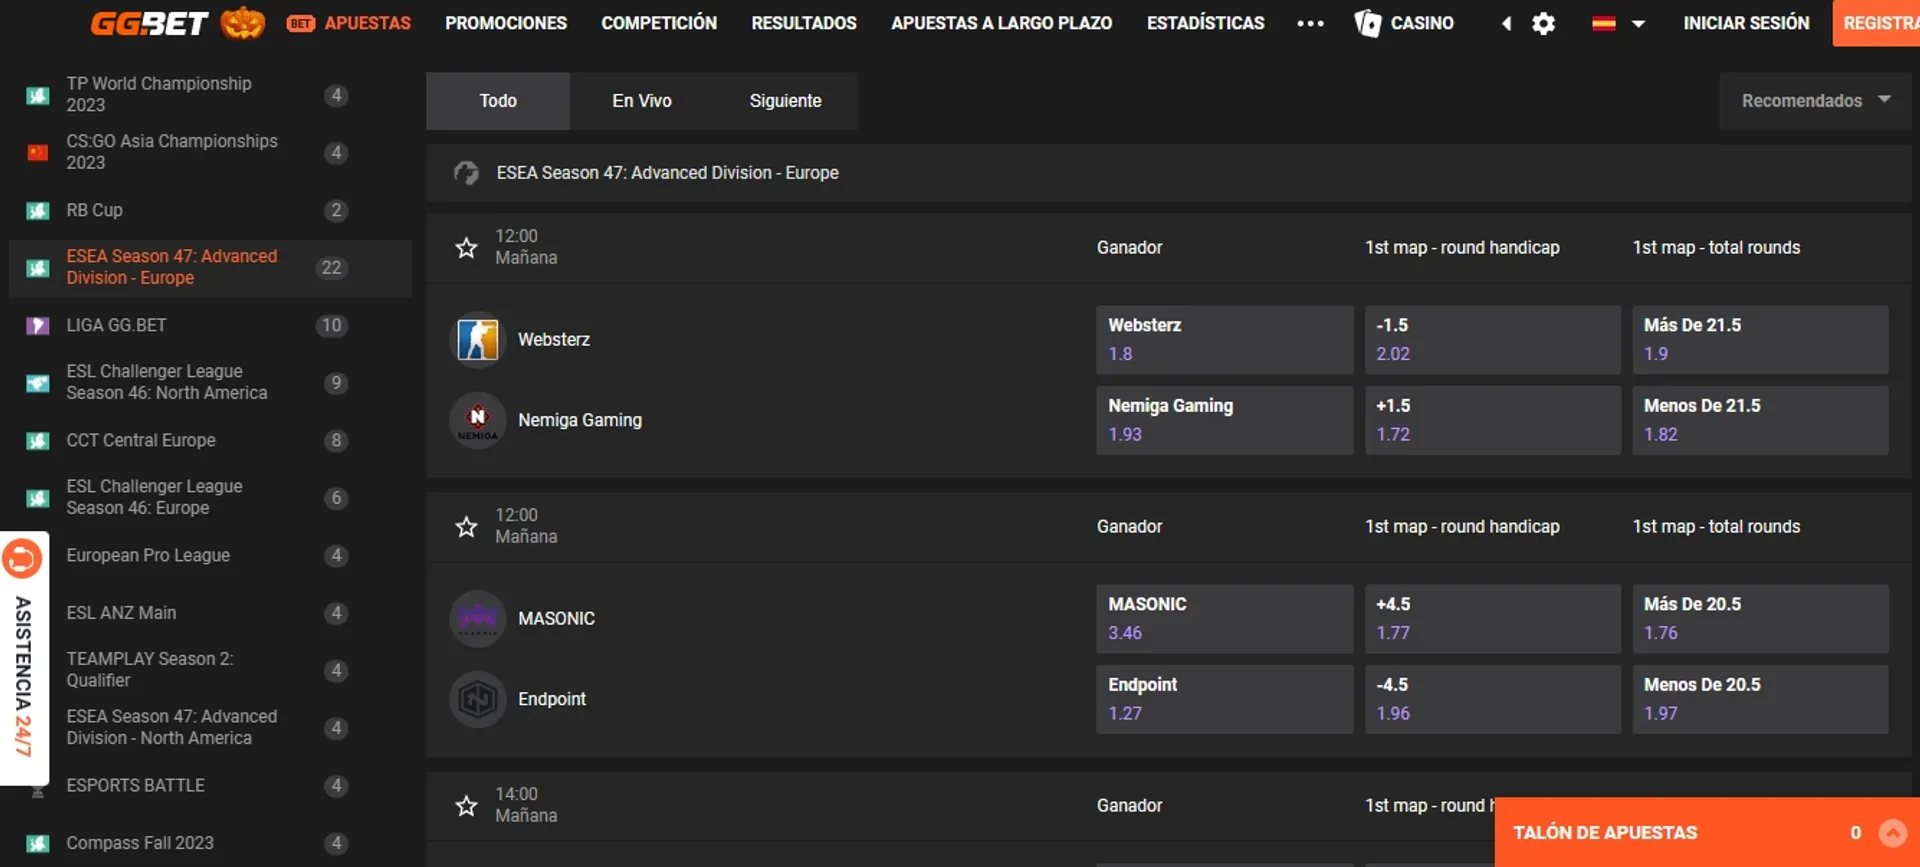Click the Websterz team logo
1920x867 pixels.
coord(478,340)
